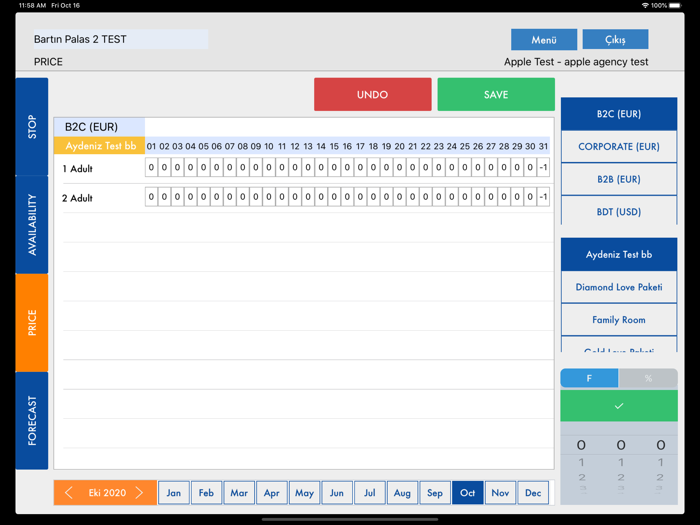
Task: Choose the BDT (USD) rate channel
Action: click(619, 211)
